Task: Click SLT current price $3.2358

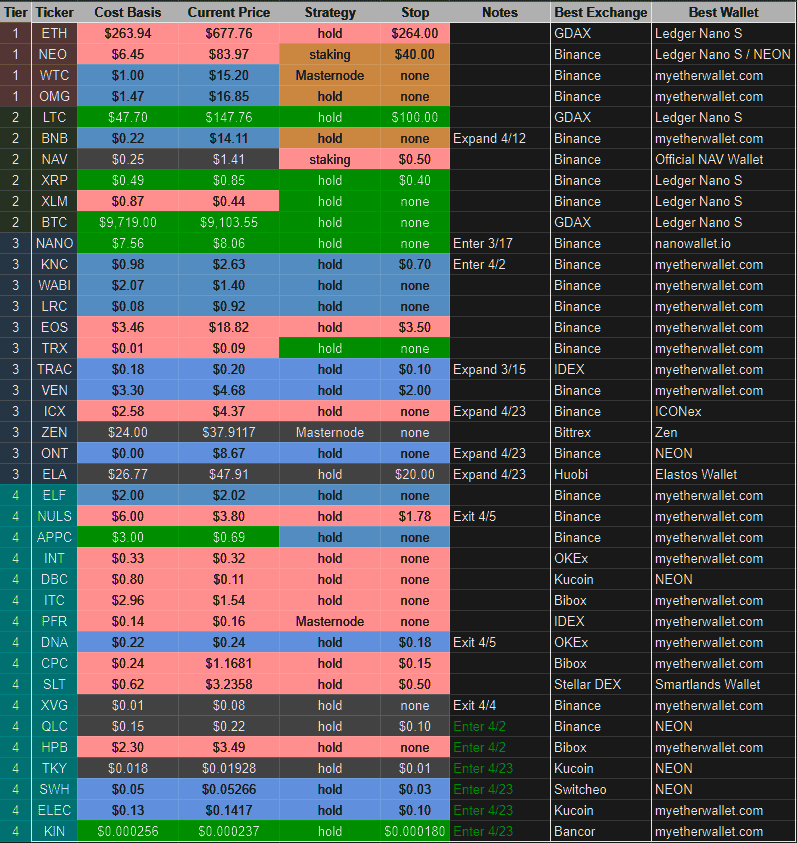Action: pyautogui.click(x=229, y=684)
